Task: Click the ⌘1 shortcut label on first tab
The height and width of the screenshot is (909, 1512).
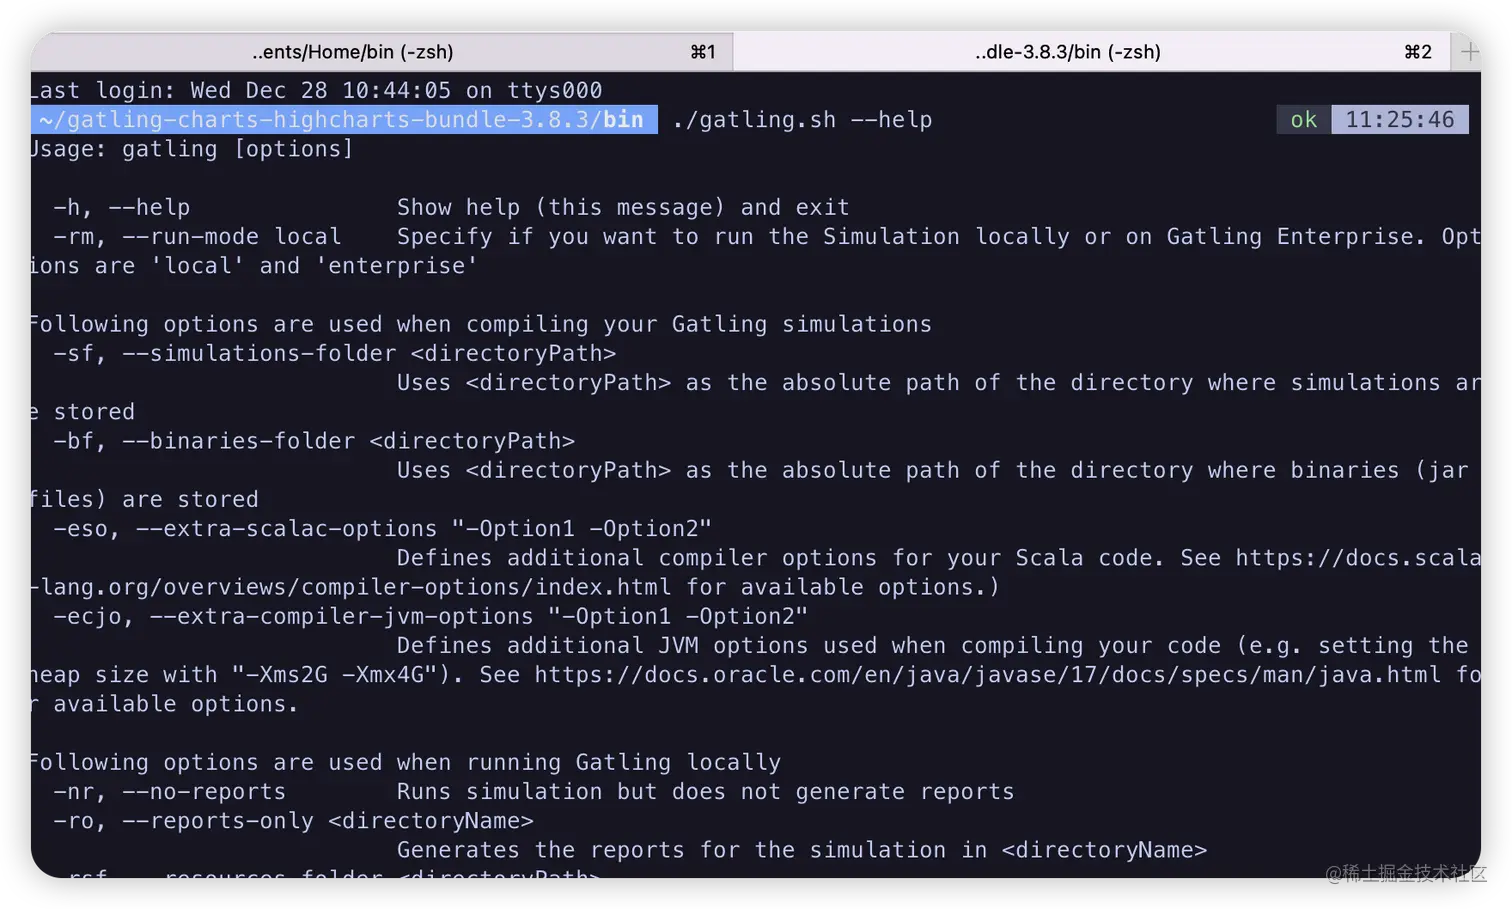Action: 703,52
